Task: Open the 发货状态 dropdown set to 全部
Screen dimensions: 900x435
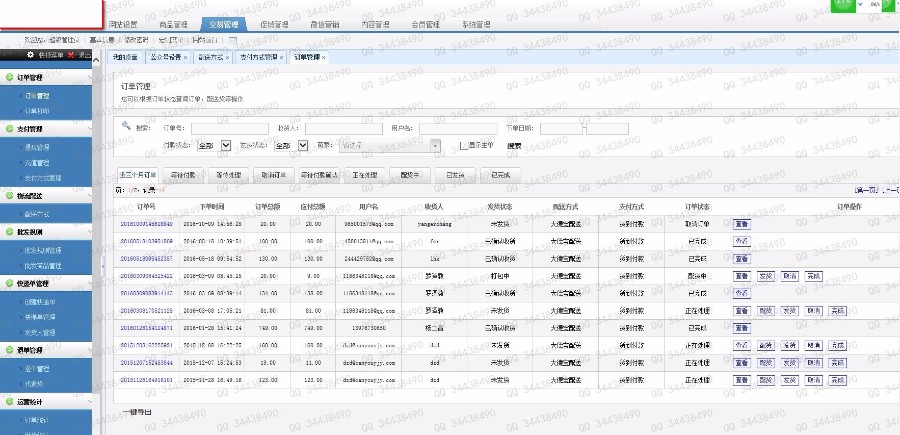Action: click(291, 146)
